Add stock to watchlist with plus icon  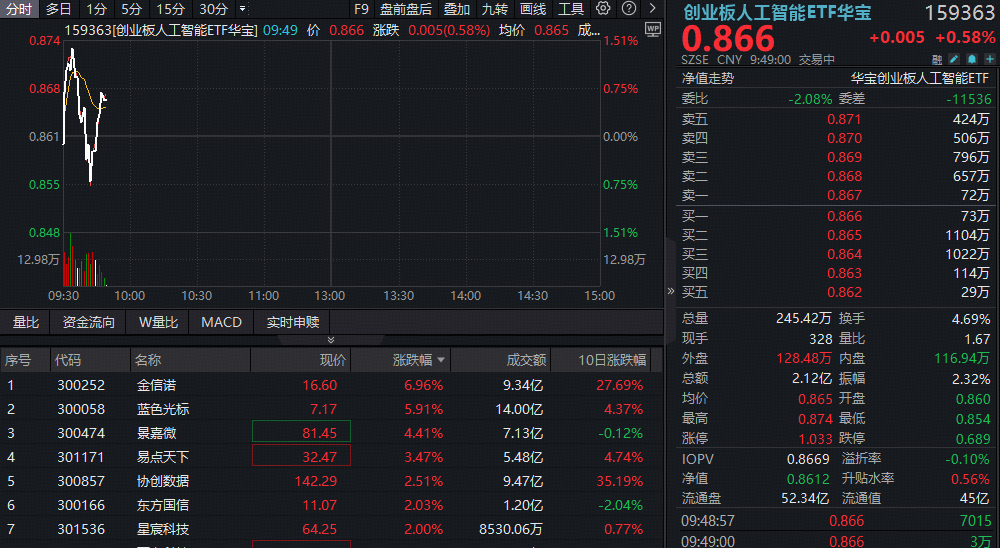pos(990,59)
